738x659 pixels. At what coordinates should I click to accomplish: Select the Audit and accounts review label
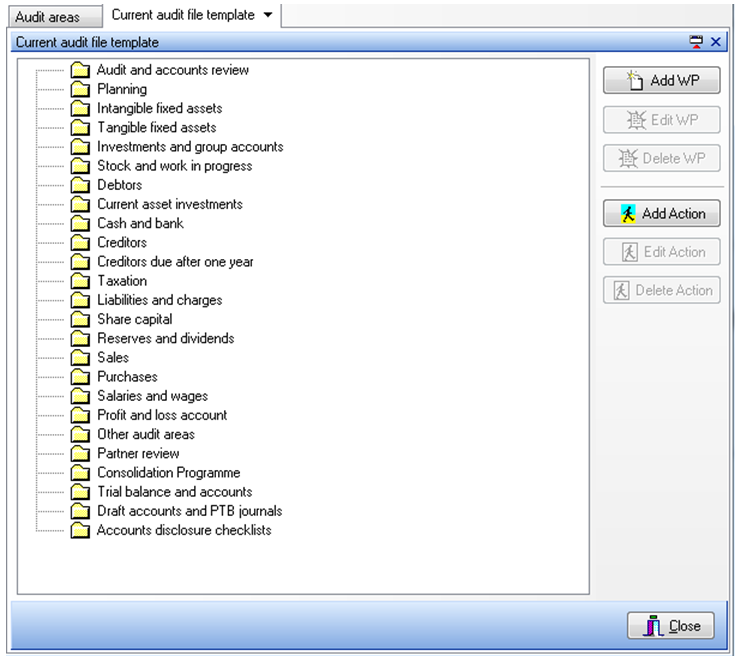pyautogui.click(x=173, y=70)
